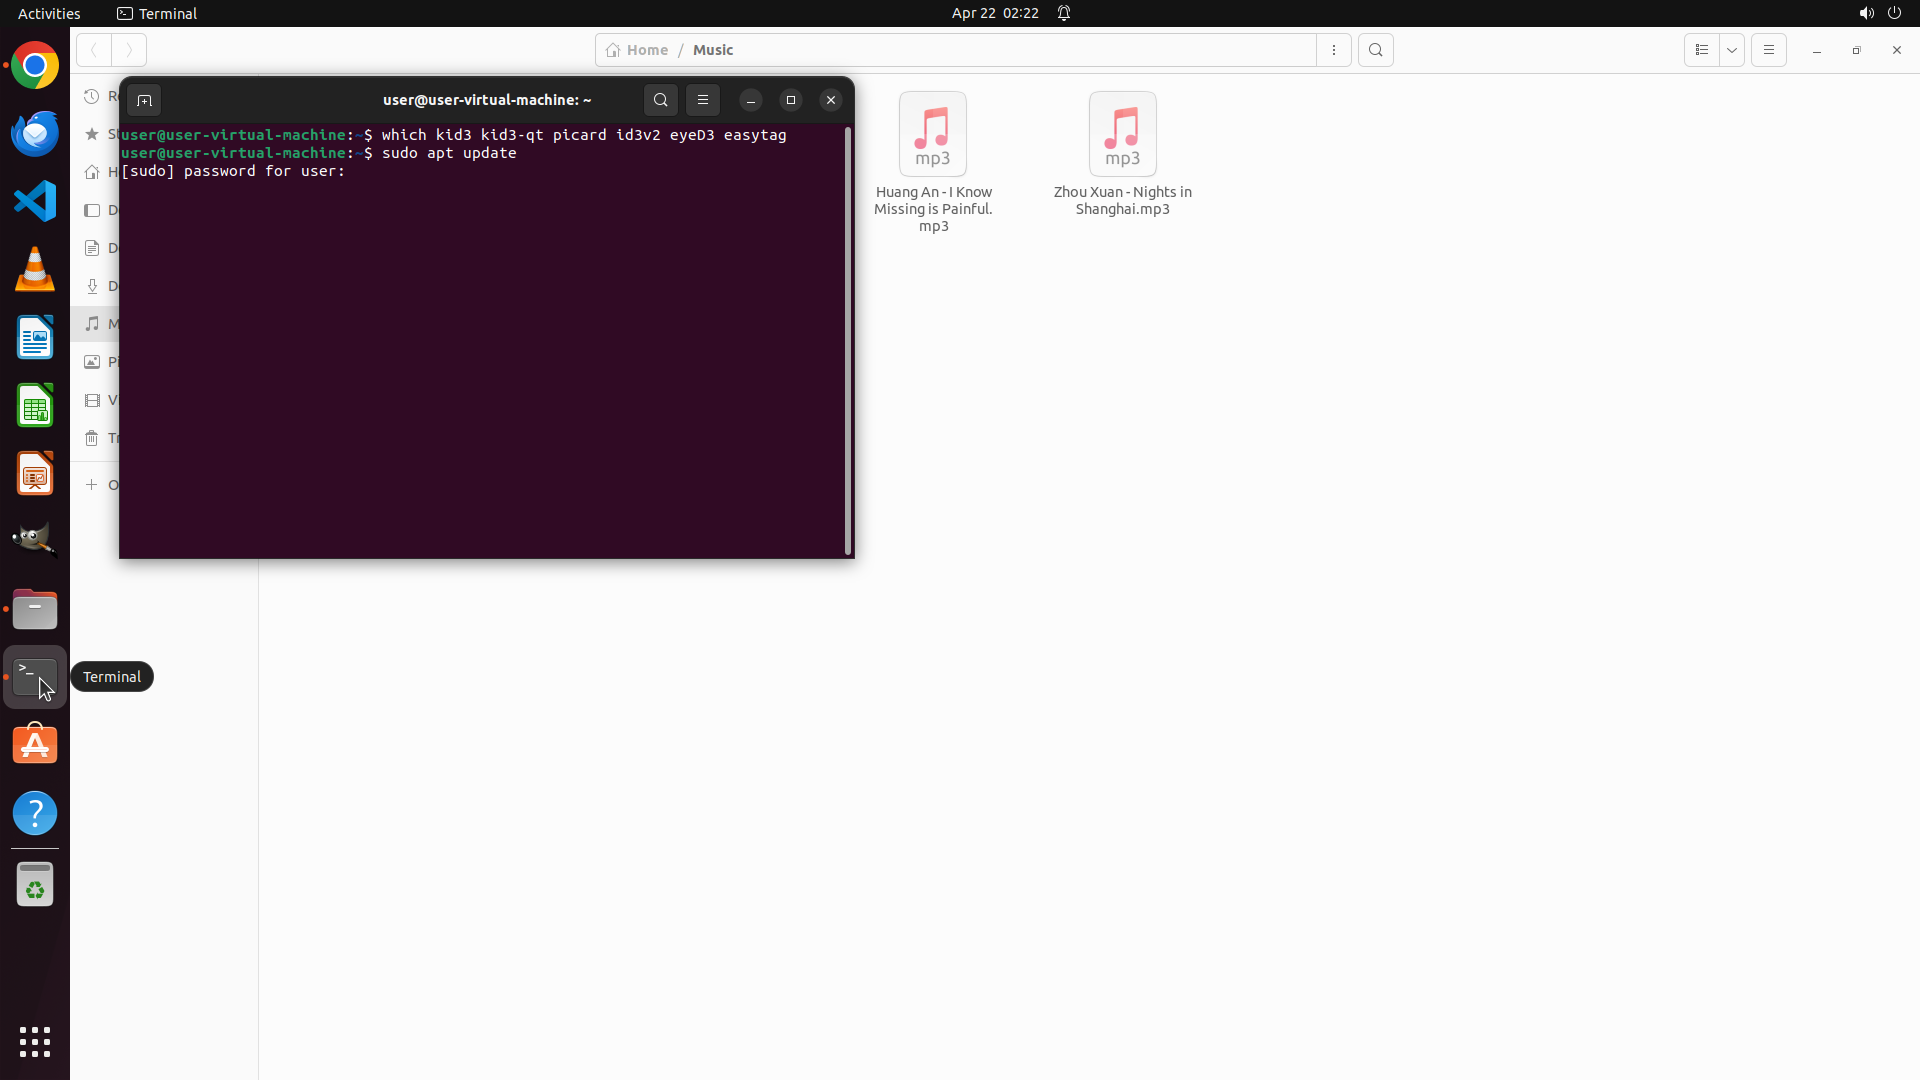
Task: Open the Files search button
Action: click(x=1375, y=50)
